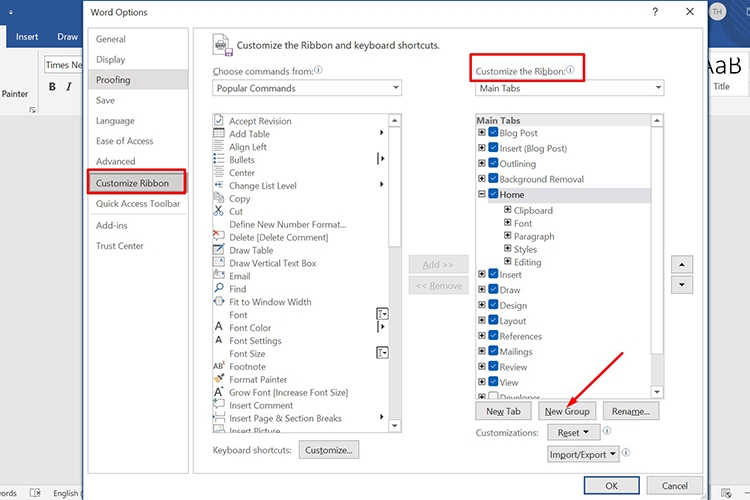Uncheck the Design tab checkbox
The height and width of the screenshot is (500, 750).
(x=493, y=305)
